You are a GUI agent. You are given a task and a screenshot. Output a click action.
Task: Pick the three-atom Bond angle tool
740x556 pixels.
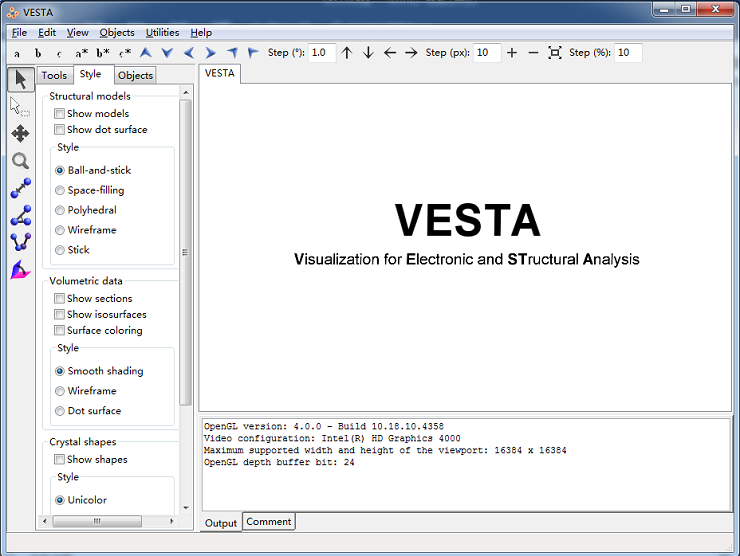(20, 215)
